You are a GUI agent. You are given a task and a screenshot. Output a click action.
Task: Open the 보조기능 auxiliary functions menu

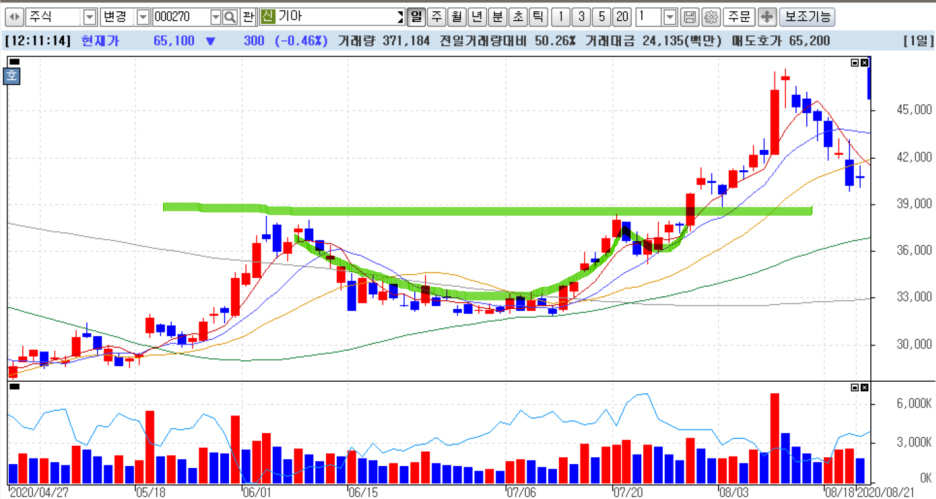click(x=806, y=17)
